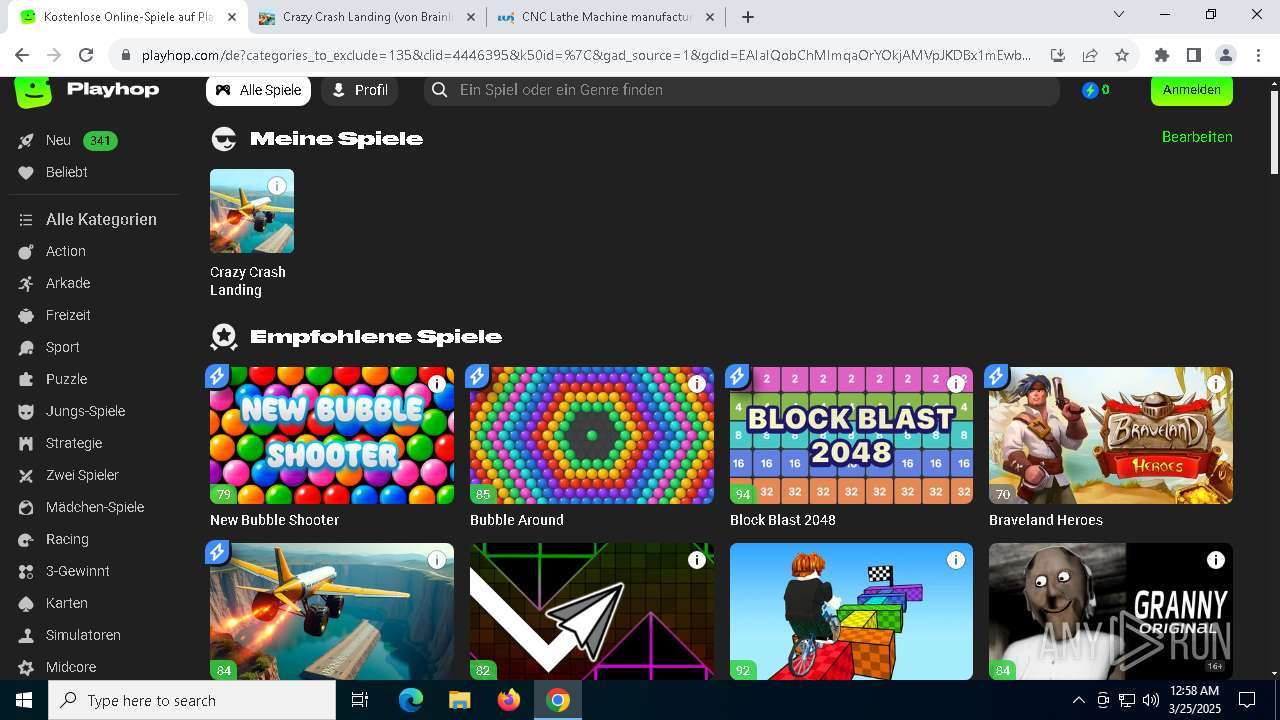Click info icon on Braveland Heroes
Screen dimensions: 1280x720
point(1216,384)
